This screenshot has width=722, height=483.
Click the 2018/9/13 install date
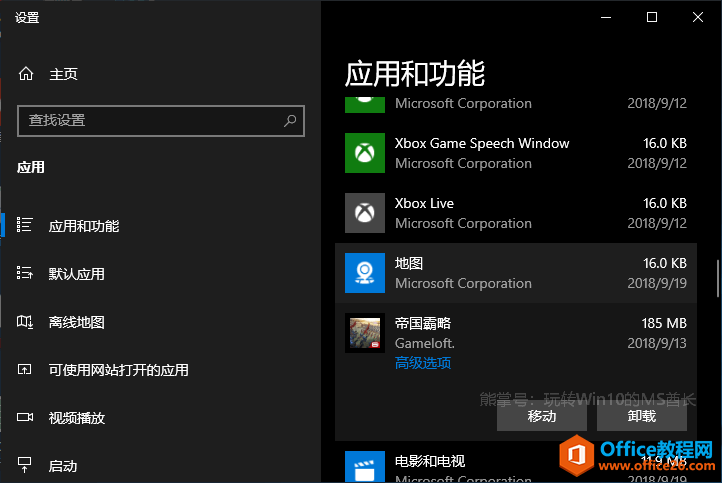point(657,343)
